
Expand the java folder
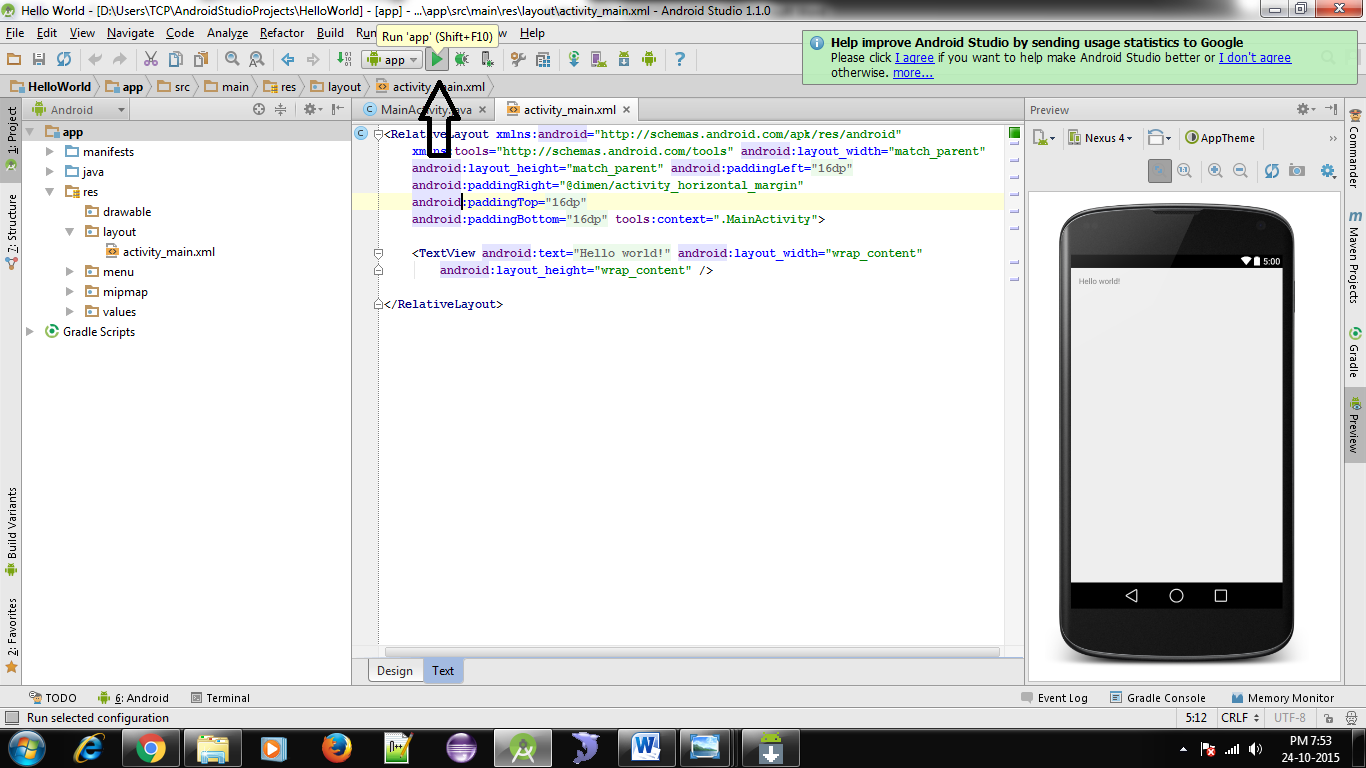[51, 172]
